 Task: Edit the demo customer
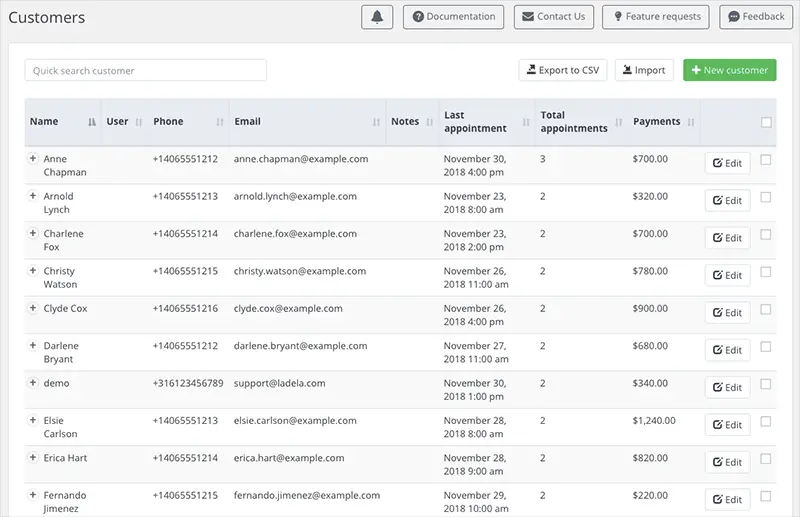coord(728,387)
